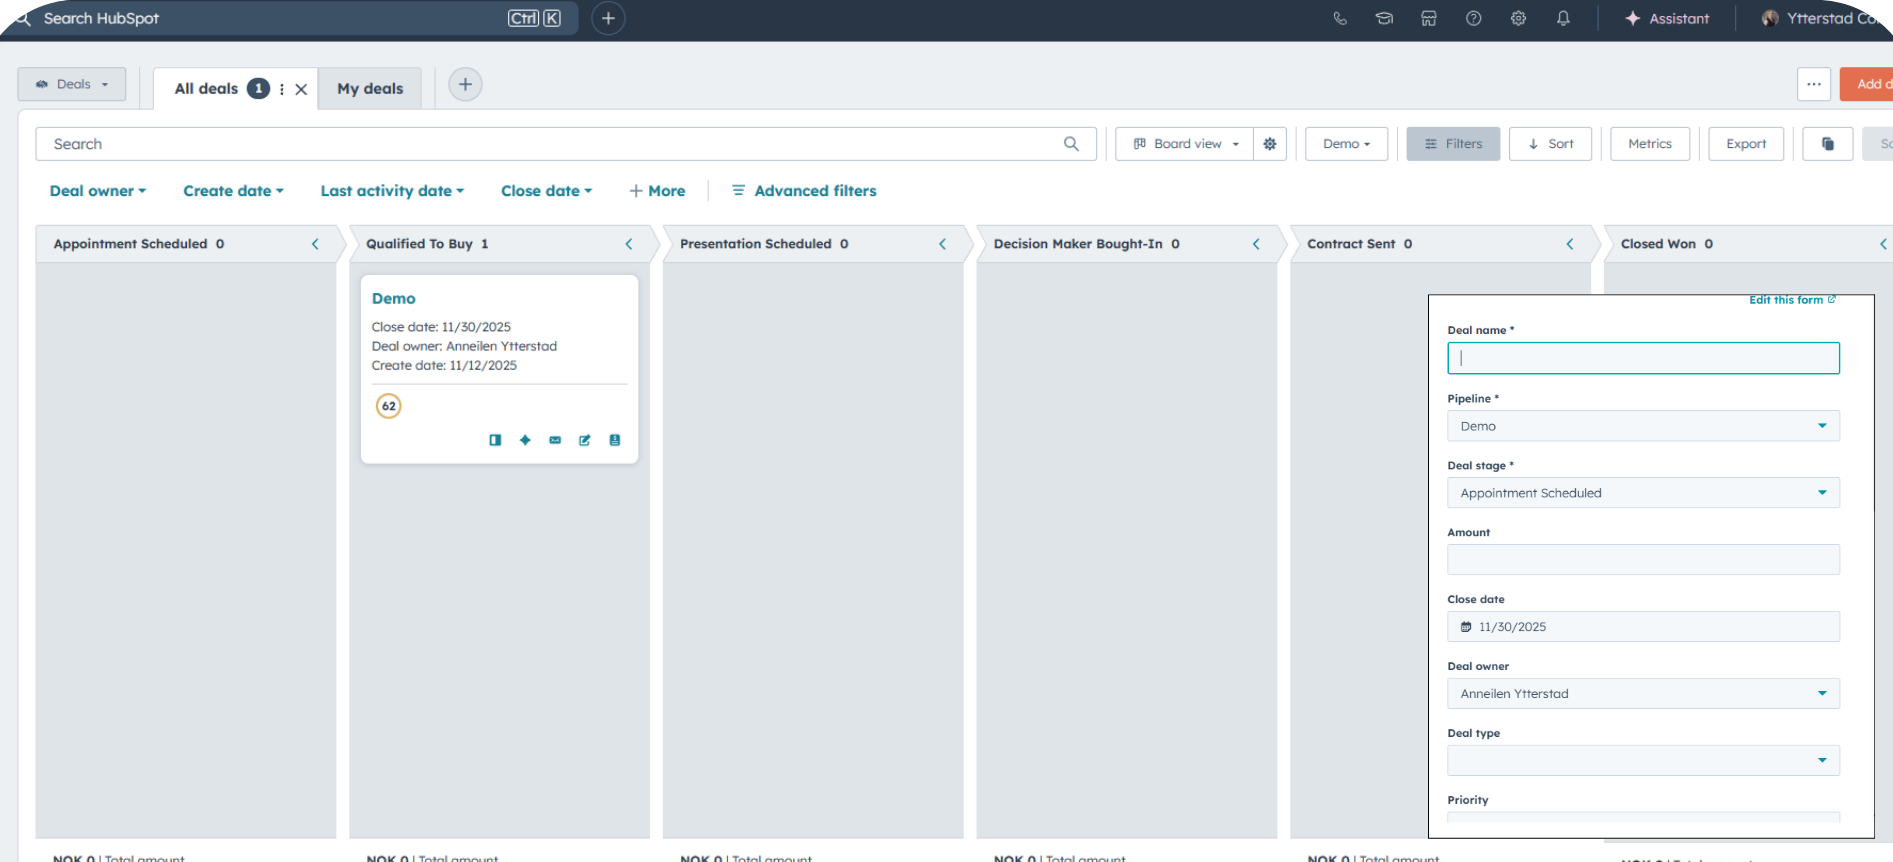Click the Export button
The height and width of the screenshot is (862, 1893).
[1746, 144]
